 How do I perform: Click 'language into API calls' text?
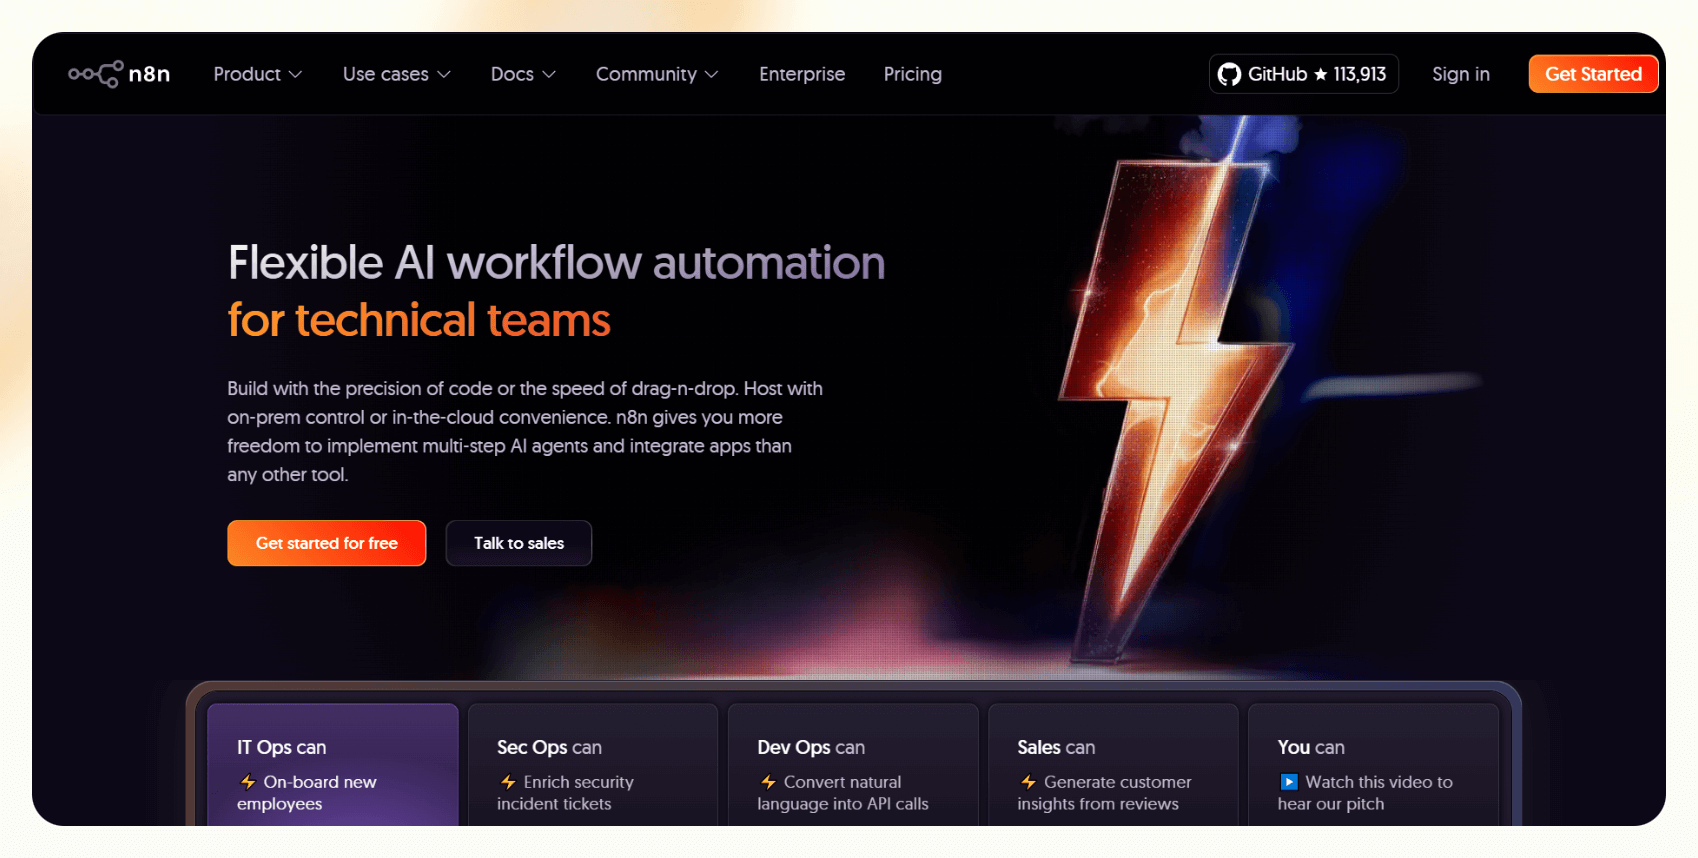tap(843, 804)
